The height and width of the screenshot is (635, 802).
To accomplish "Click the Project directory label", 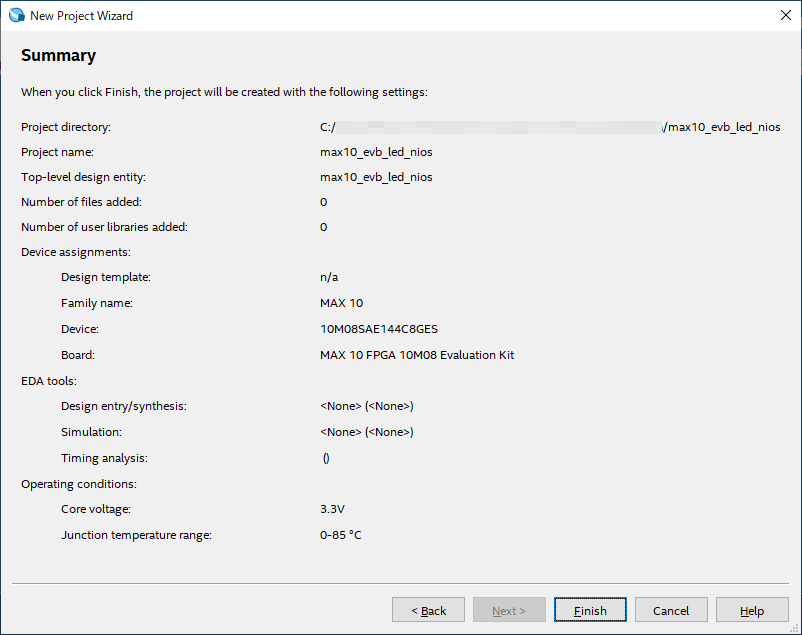I will (65, 127).
